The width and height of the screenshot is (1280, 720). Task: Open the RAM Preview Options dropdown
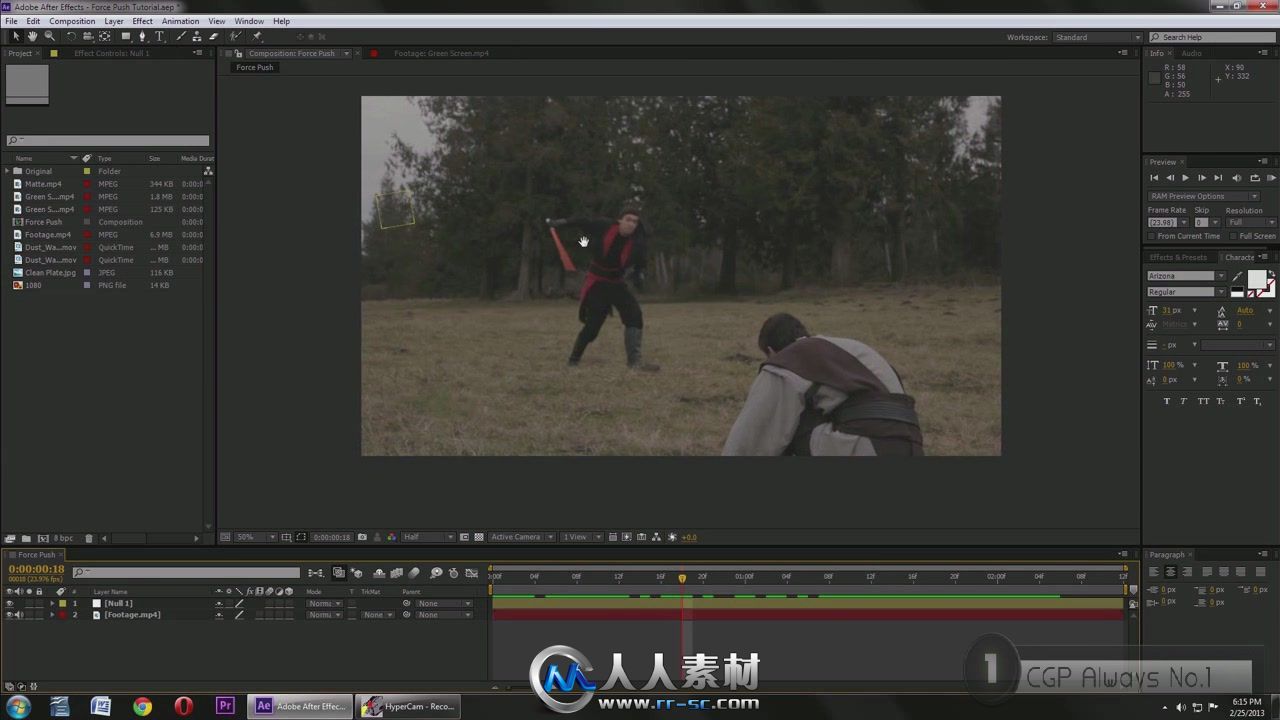coord(1204,196)
